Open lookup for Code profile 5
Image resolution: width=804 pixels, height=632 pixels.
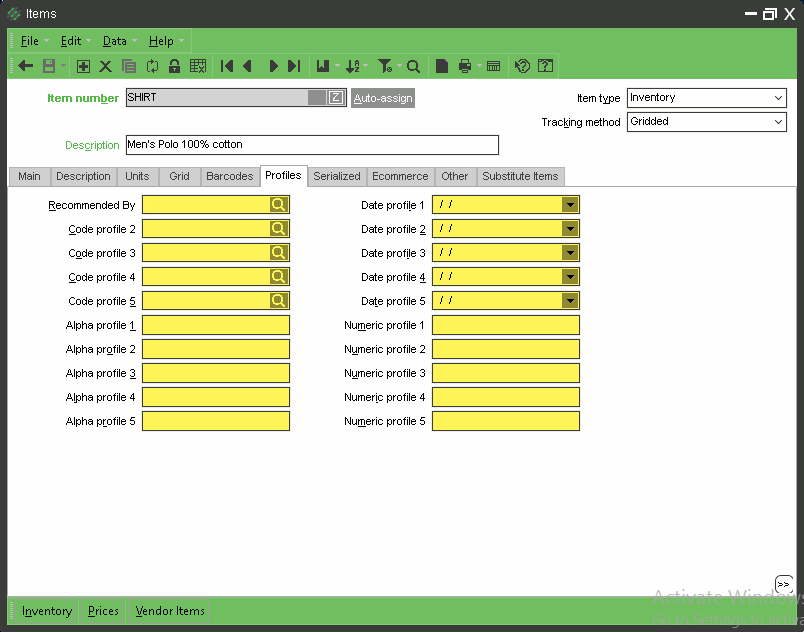(278, 301)
